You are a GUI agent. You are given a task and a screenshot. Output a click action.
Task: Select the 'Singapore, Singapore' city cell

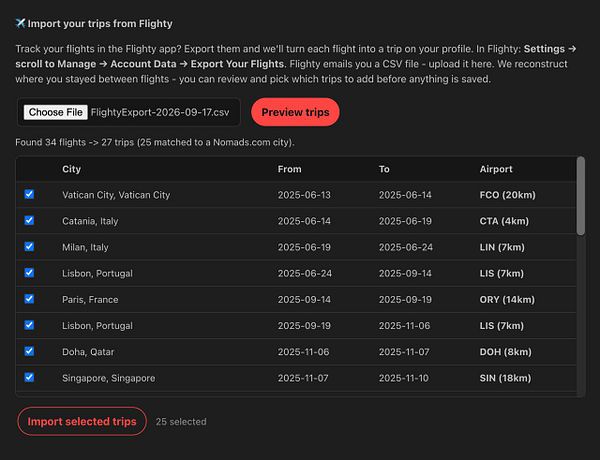(109, 378)
